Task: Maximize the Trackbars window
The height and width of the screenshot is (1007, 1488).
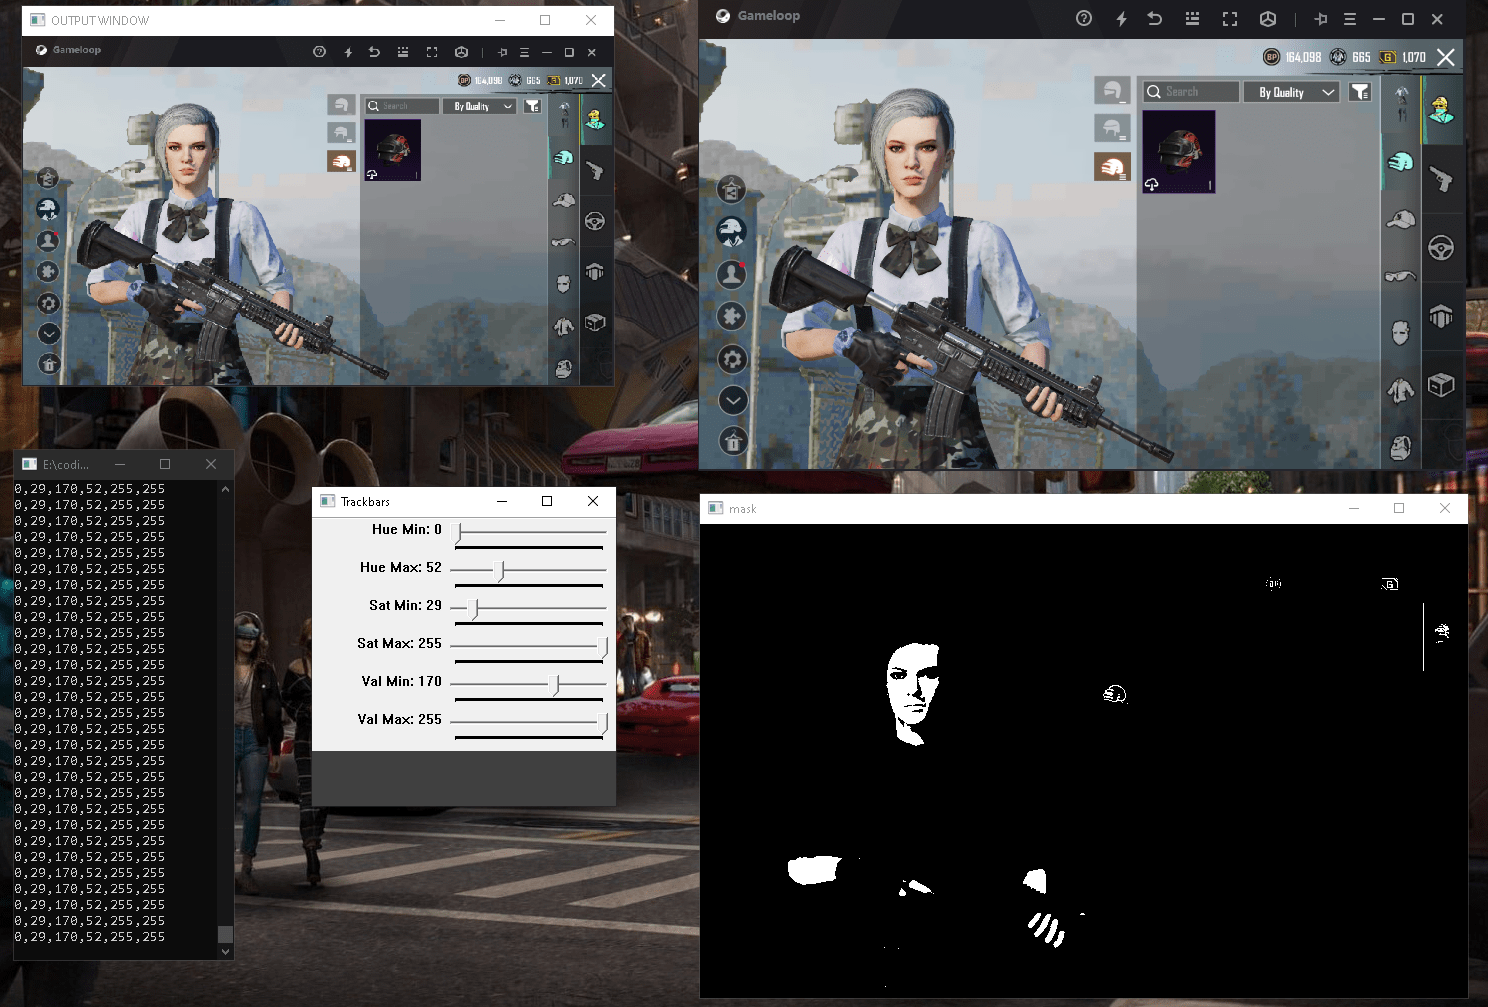Action: [547, 501]
